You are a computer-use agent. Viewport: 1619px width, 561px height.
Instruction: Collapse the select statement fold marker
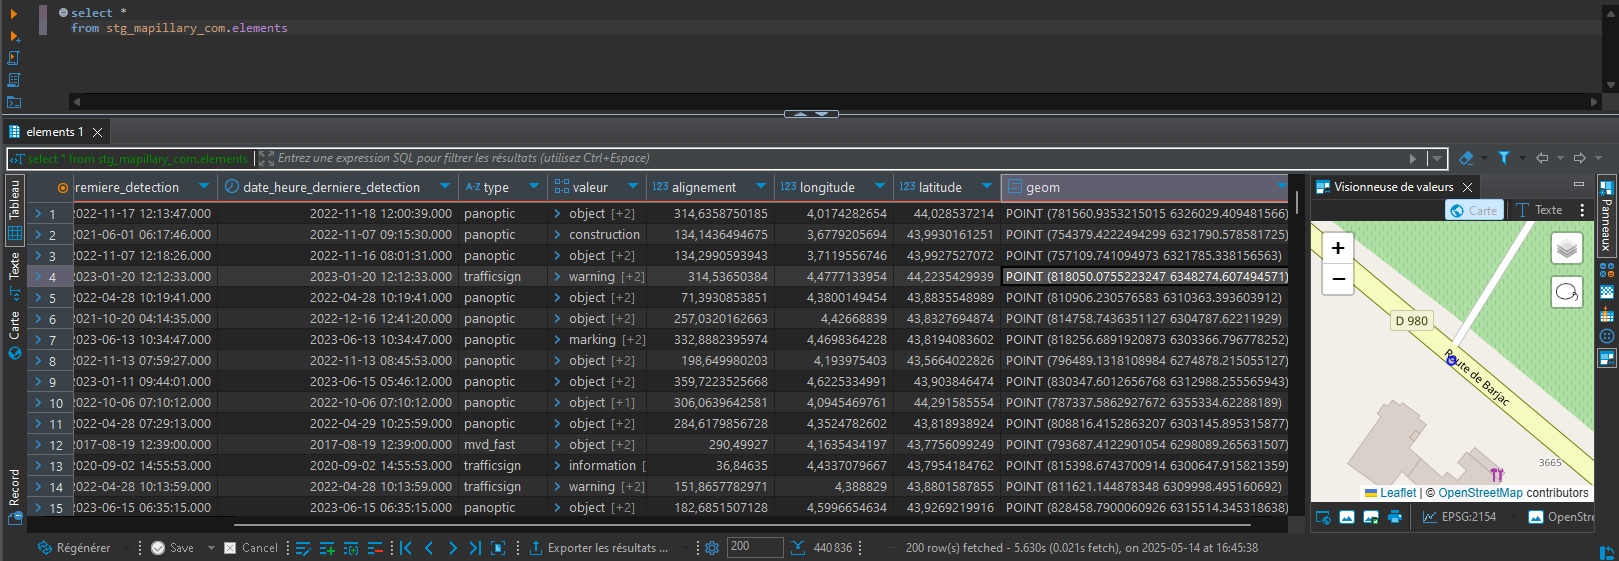tap(64, 13)
